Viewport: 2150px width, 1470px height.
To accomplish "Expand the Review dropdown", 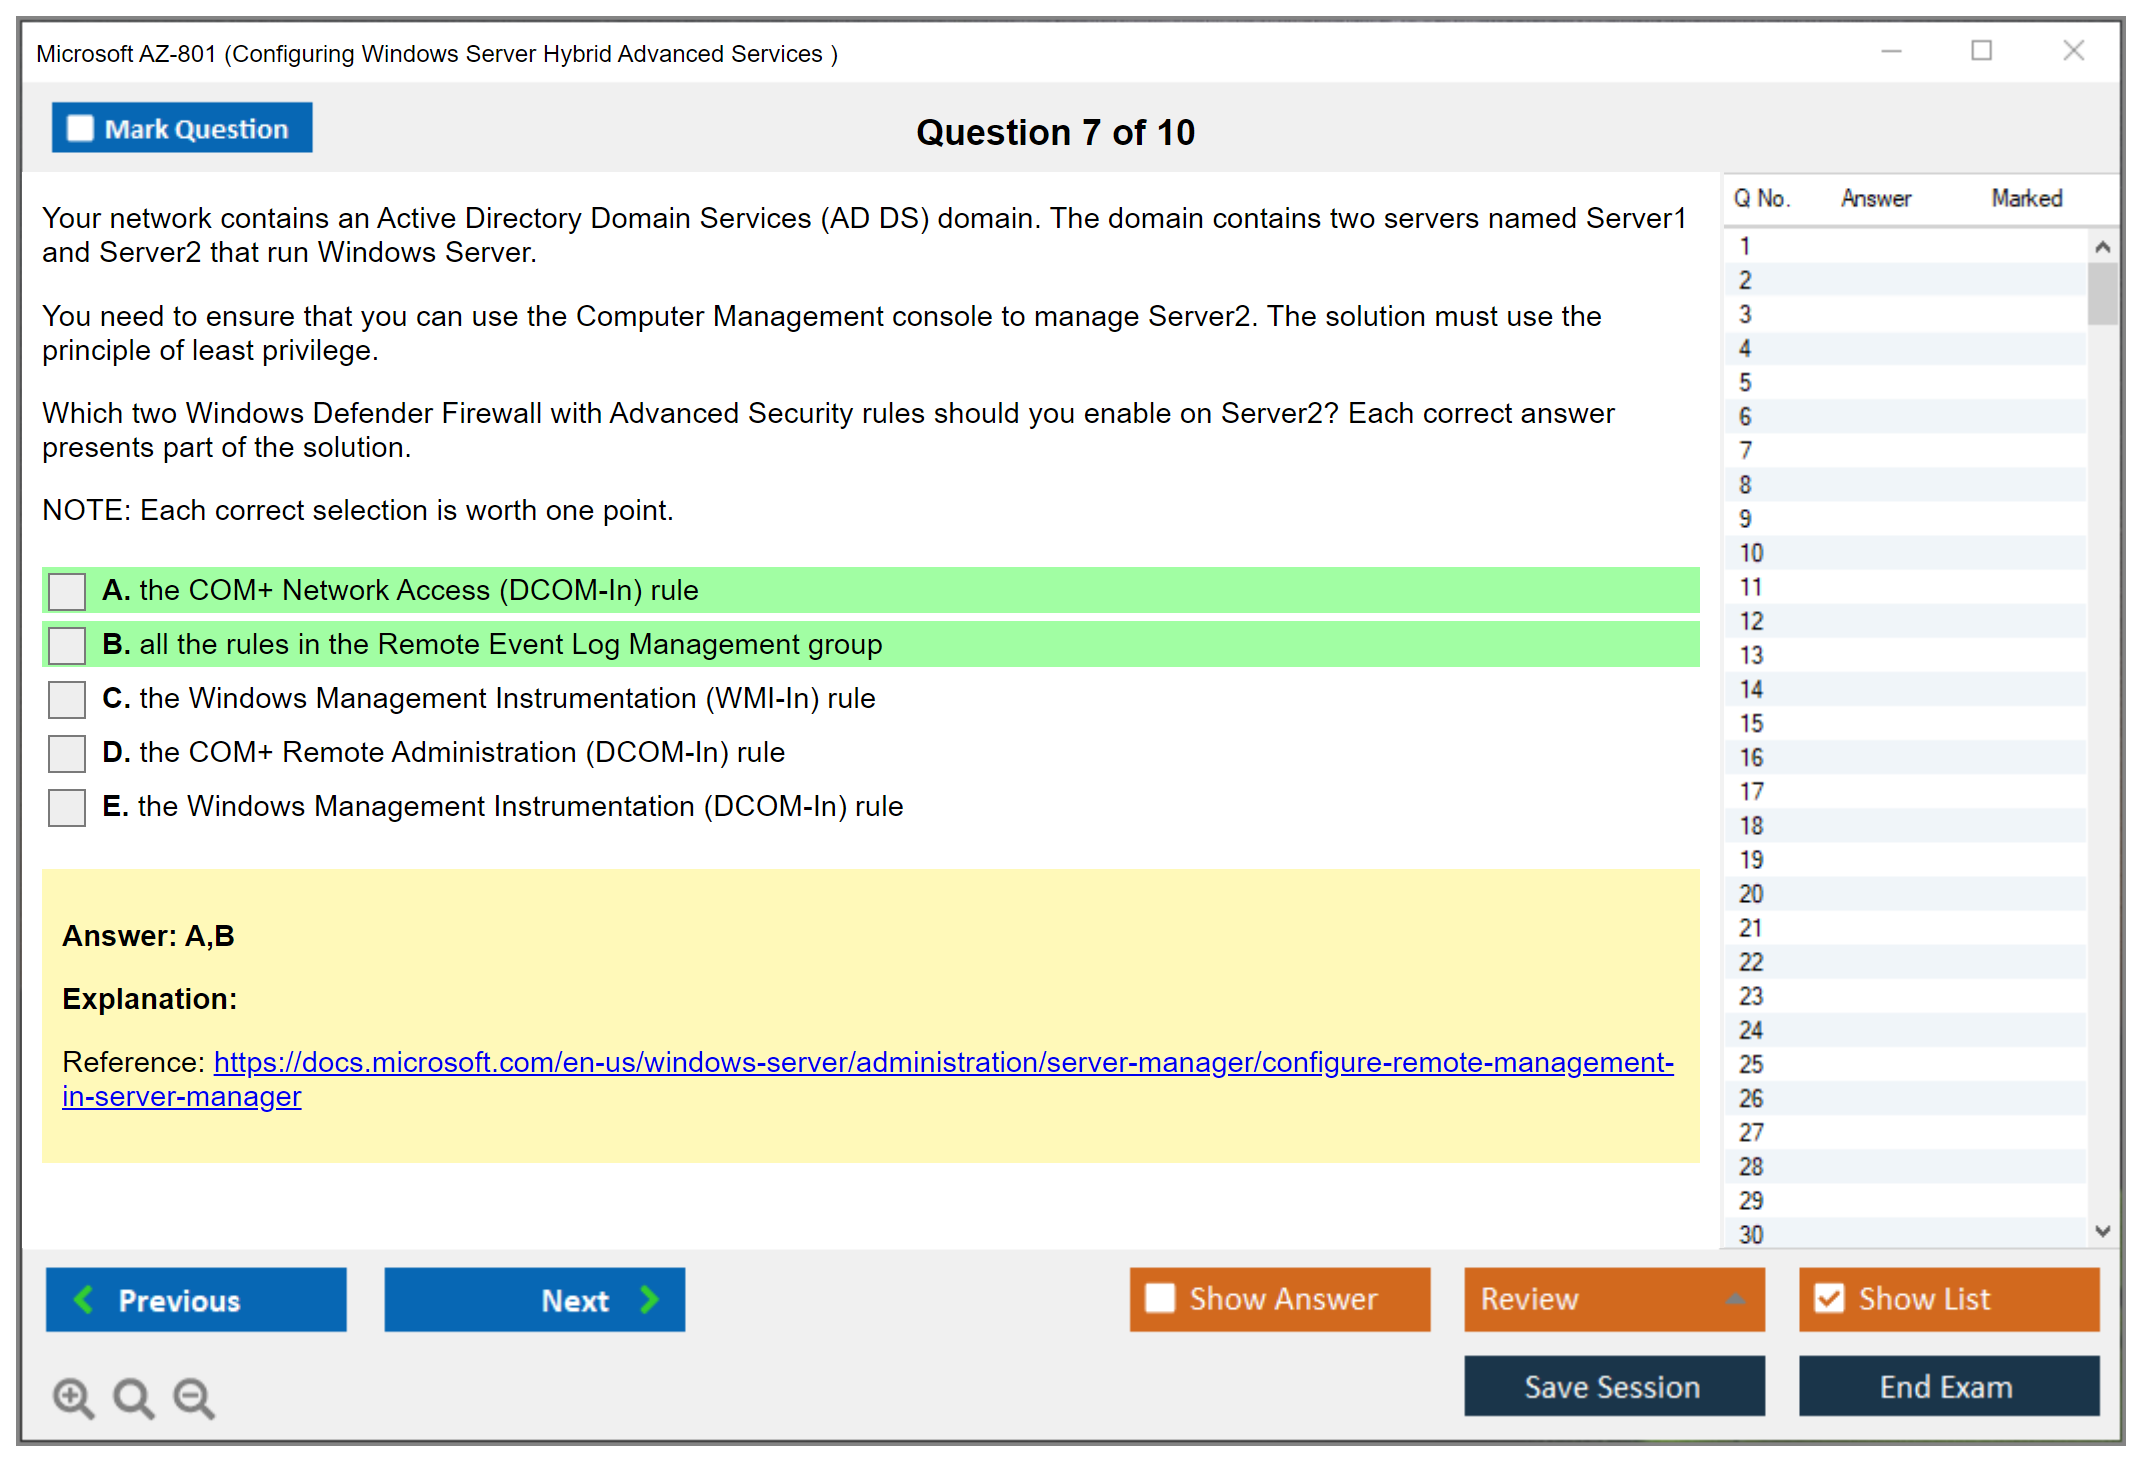I will click(x=1735, y=1299).
